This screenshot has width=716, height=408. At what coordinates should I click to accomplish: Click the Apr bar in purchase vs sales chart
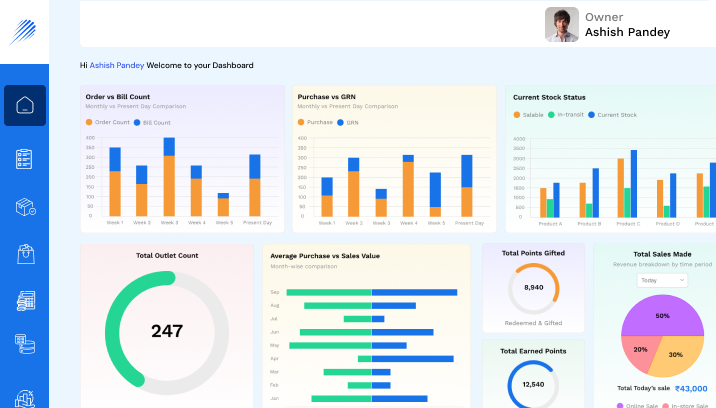[x=405, y=359]
